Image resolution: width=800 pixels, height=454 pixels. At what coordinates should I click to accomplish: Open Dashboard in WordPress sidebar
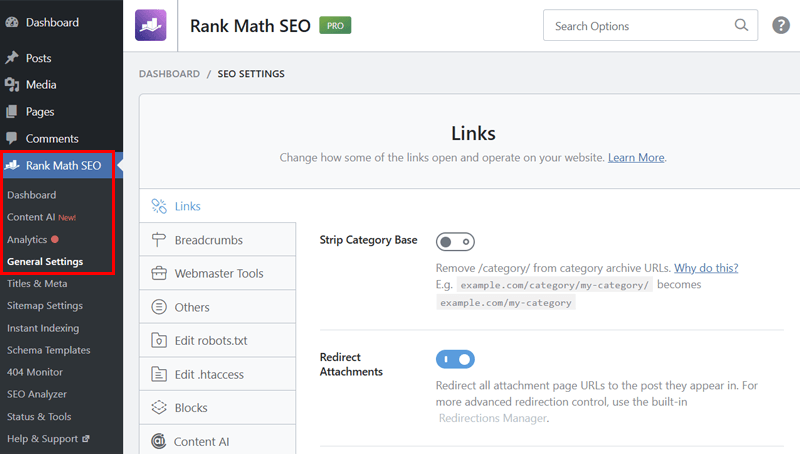tap(52, 22)
